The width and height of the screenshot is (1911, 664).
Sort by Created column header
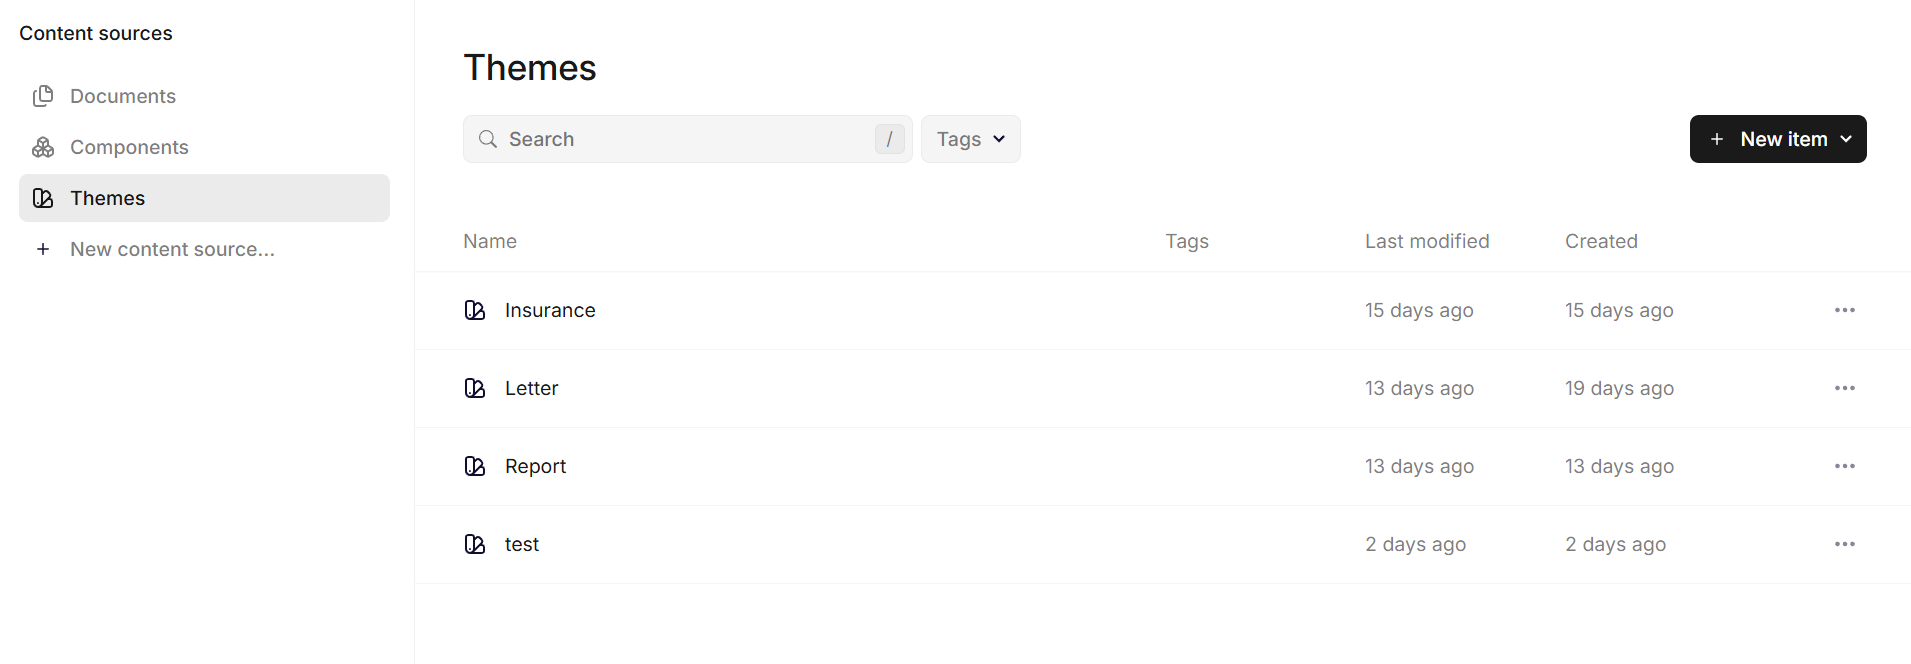point(1601,241)
